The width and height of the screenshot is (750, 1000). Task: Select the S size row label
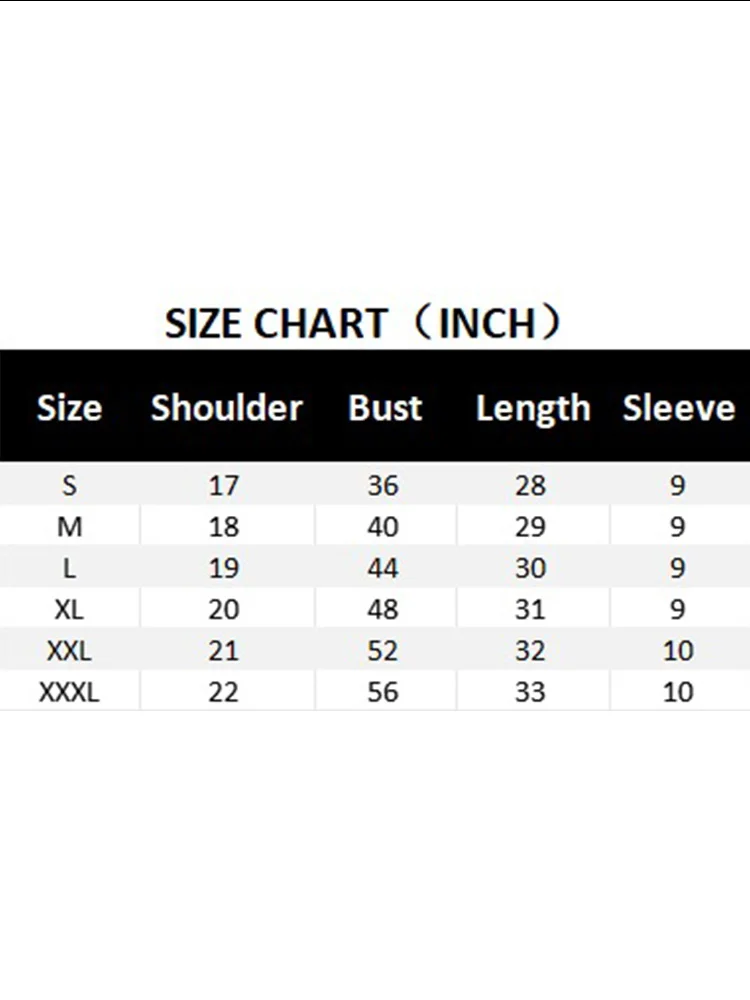pyautogui.click(x=69, y=486)
